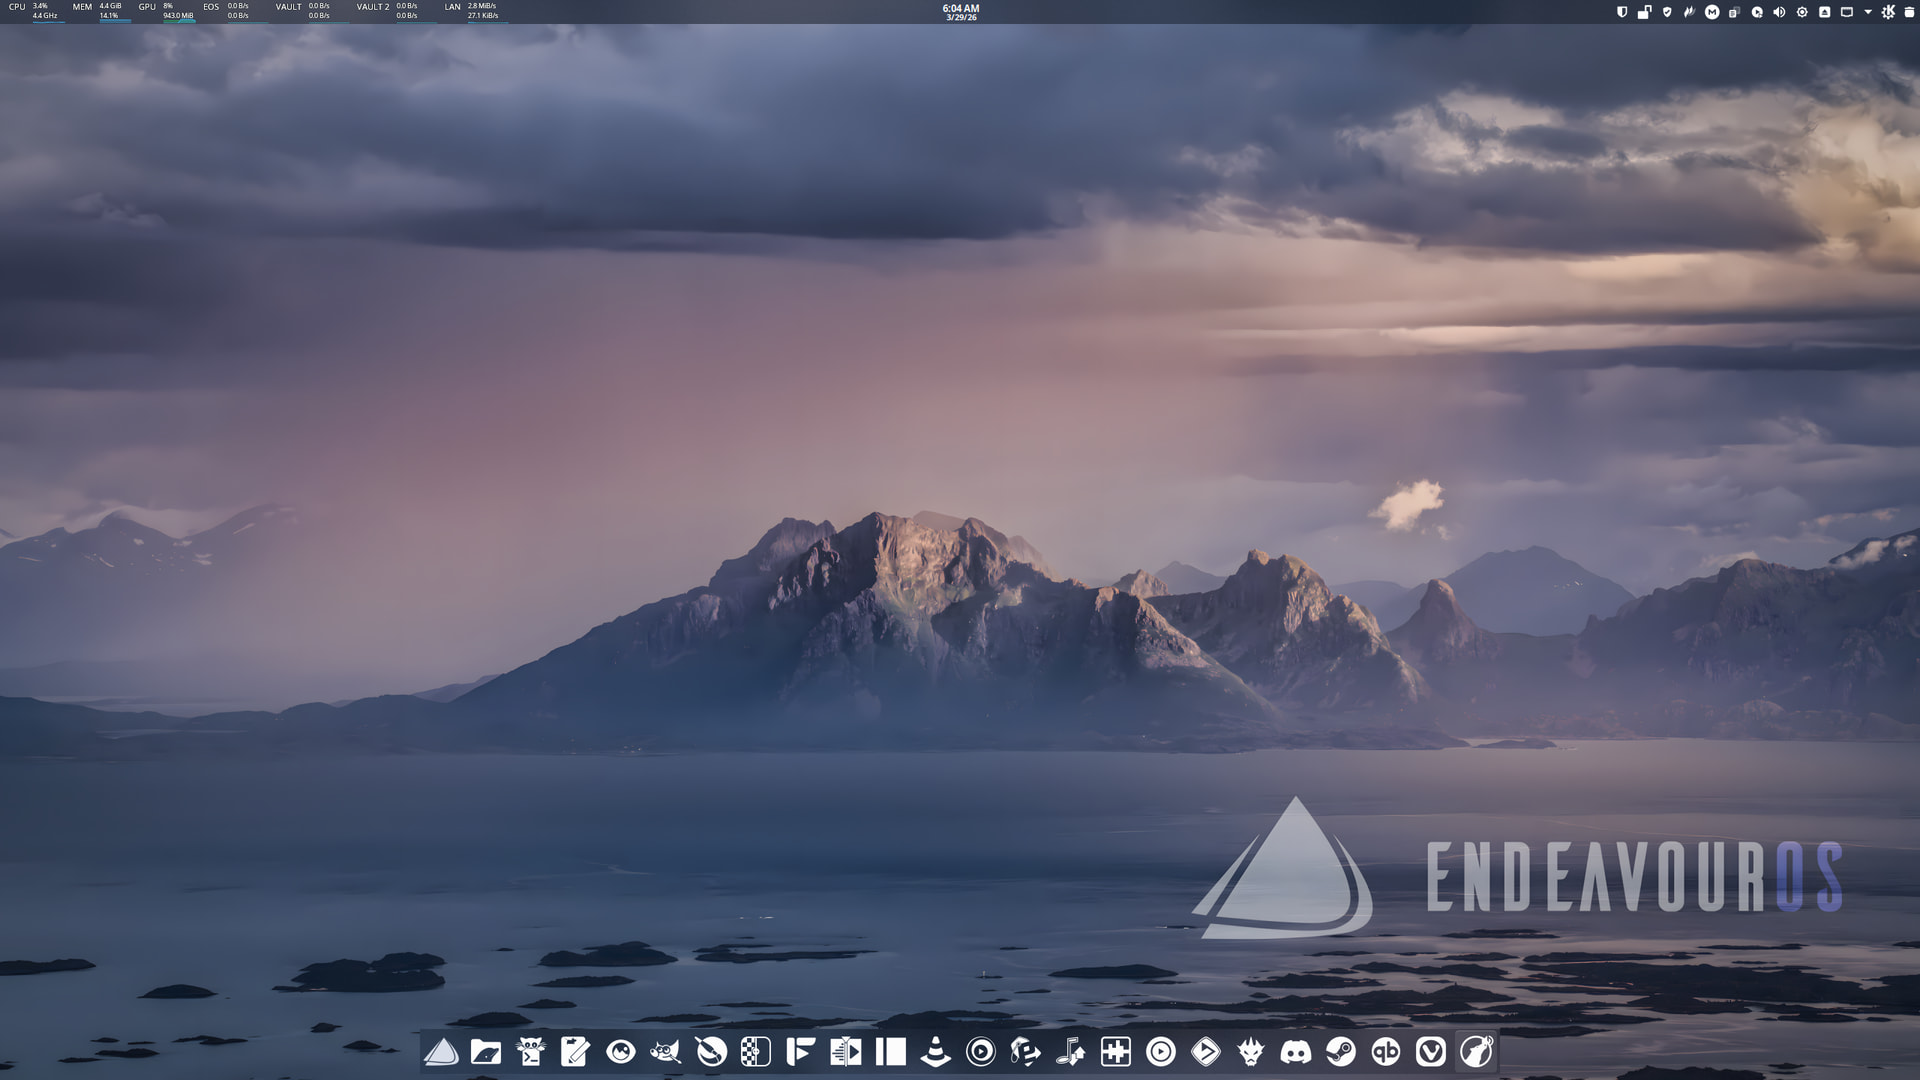Open the qBittorrent client
Viewport: 1920px width, 1080px height.
click(1386, 1052)
